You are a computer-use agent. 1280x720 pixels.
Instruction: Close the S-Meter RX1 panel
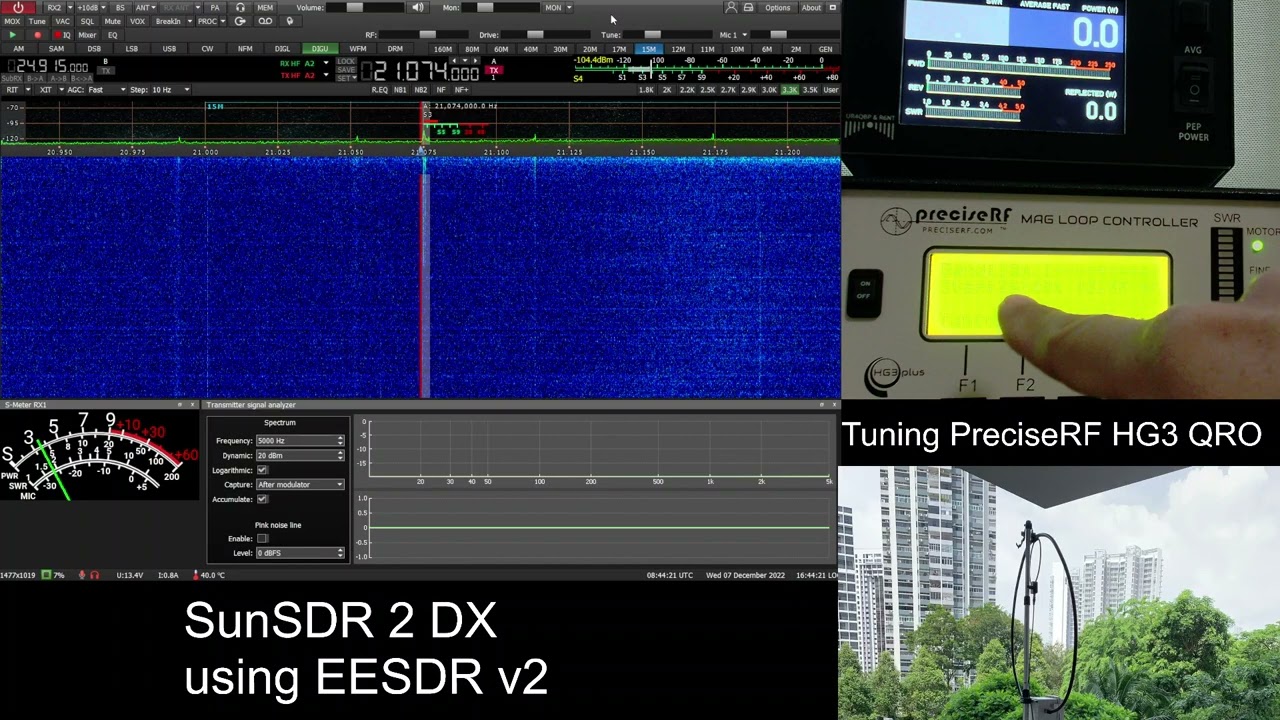click(194, 405)
